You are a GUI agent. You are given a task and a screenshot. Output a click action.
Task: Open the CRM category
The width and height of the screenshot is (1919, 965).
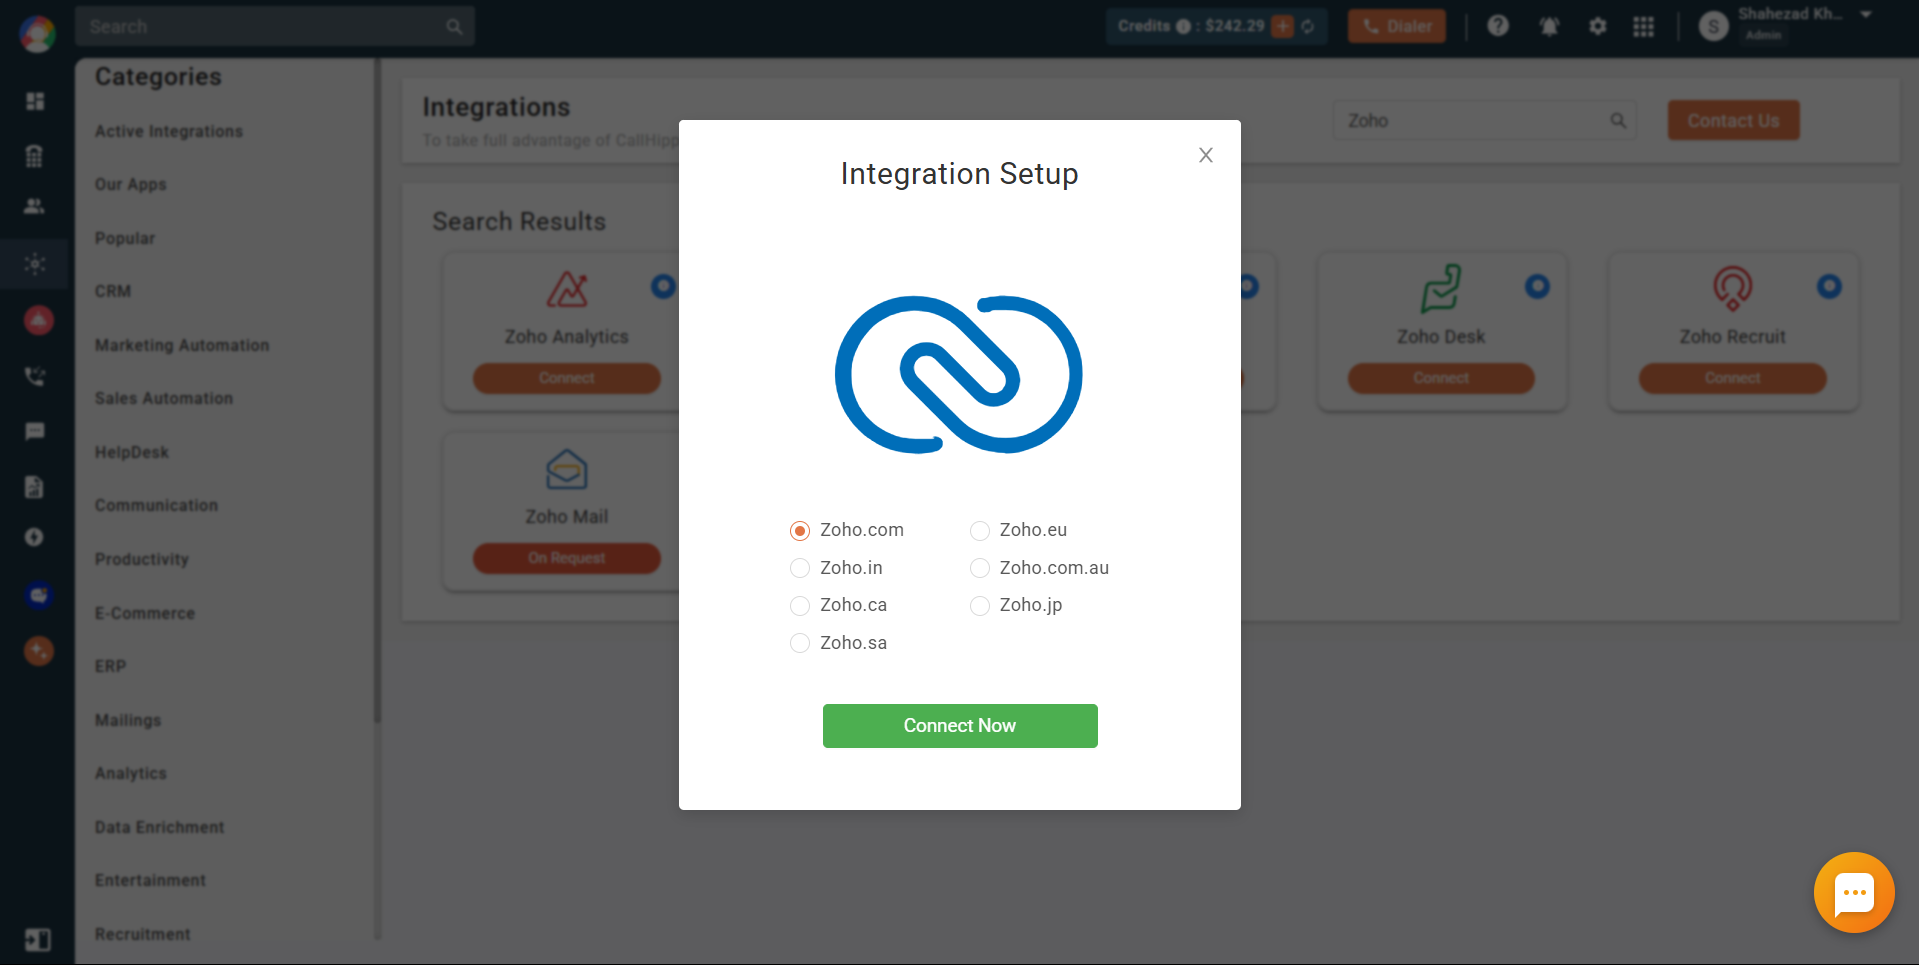tap(113, 291)
